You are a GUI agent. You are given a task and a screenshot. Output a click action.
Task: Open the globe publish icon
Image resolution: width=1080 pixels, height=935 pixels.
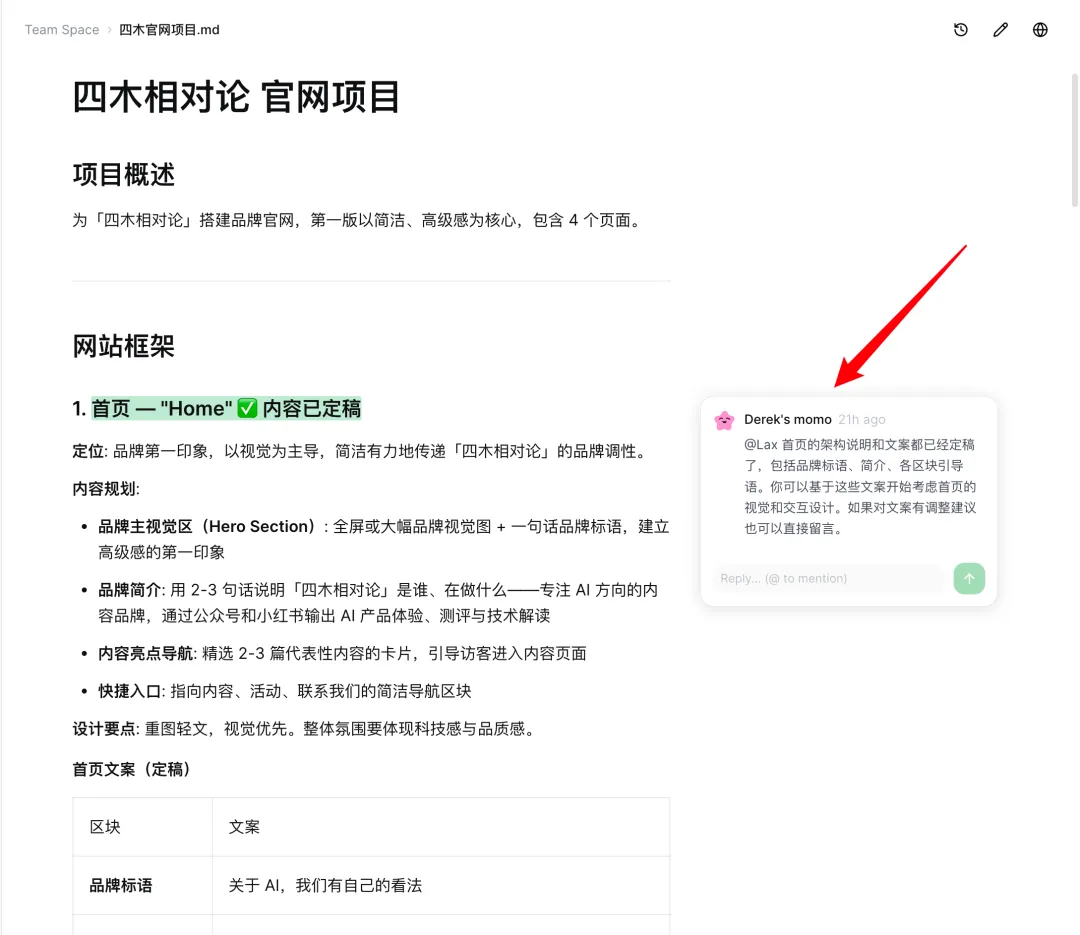(x=1041, y=30)
